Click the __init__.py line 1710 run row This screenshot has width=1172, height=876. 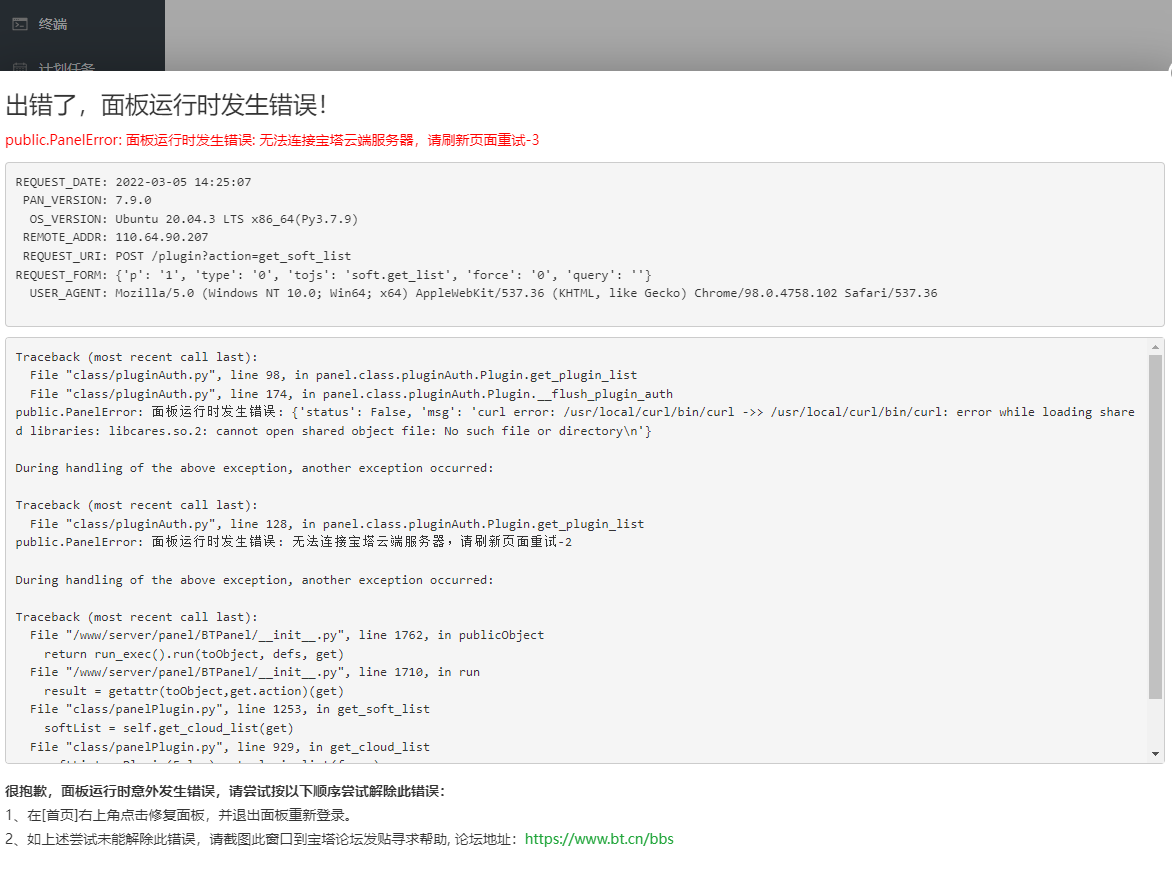click(x=255, y=672)
